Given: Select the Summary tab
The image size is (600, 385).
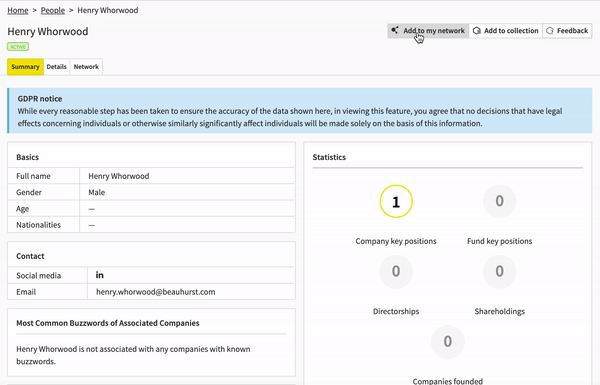Looking at the screenshot, I should point(25,67).
